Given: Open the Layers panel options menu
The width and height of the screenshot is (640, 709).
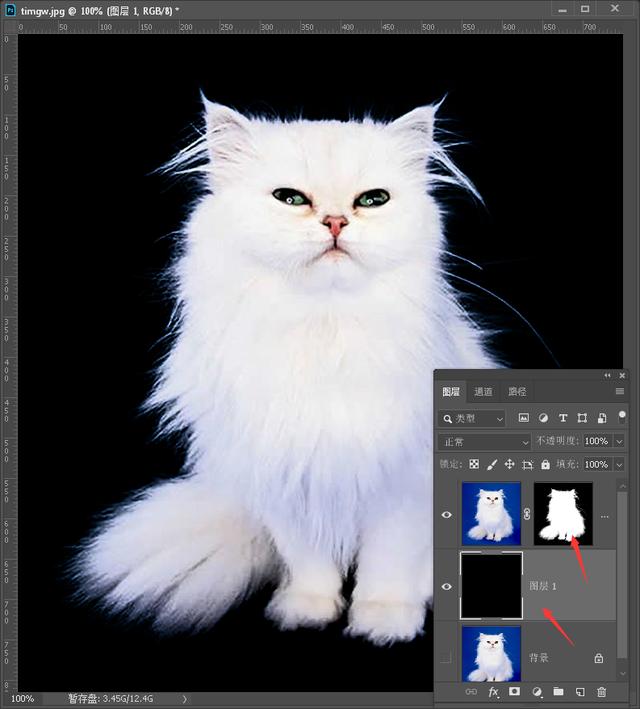Looking at the screenshot, I should [620, 392].
